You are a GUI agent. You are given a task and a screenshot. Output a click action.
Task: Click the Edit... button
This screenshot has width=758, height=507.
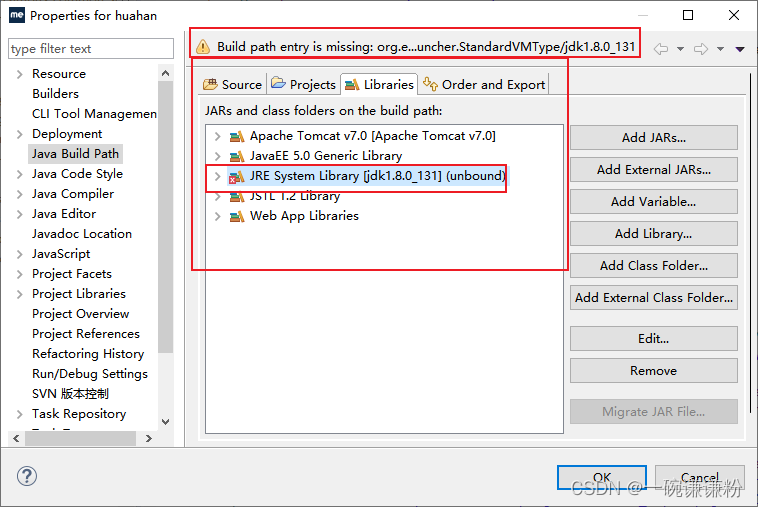(x=654, y=339)
